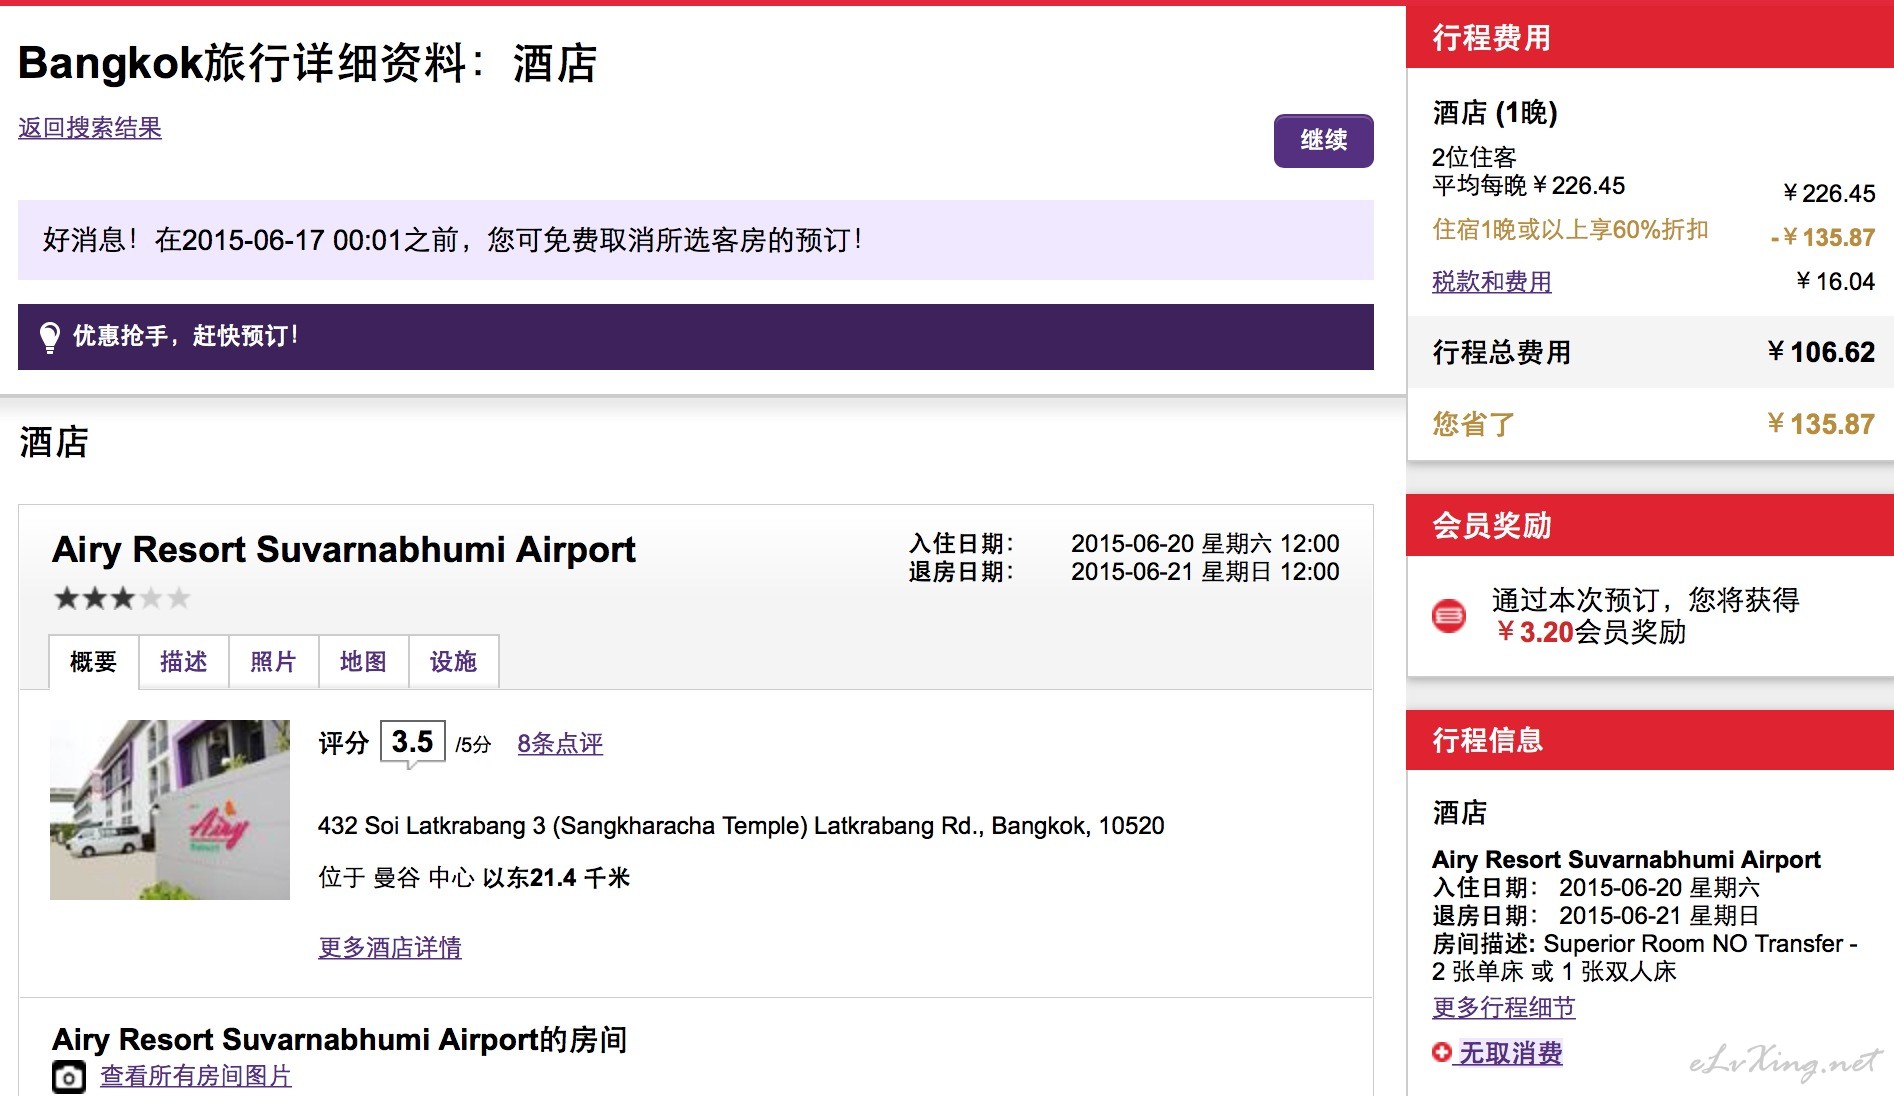Click the 行程费用 panel header
The width and height of the screenshot is (1894, 1096).
1650,38
